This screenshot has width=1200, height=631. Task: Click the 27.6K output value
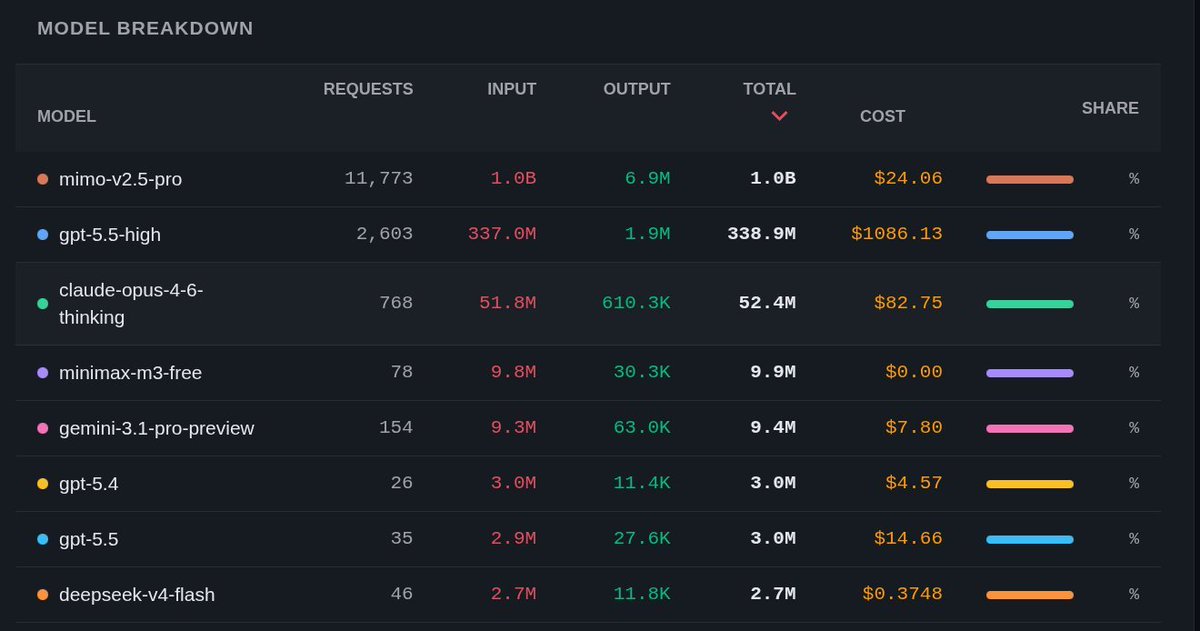[x=642, y=539]
